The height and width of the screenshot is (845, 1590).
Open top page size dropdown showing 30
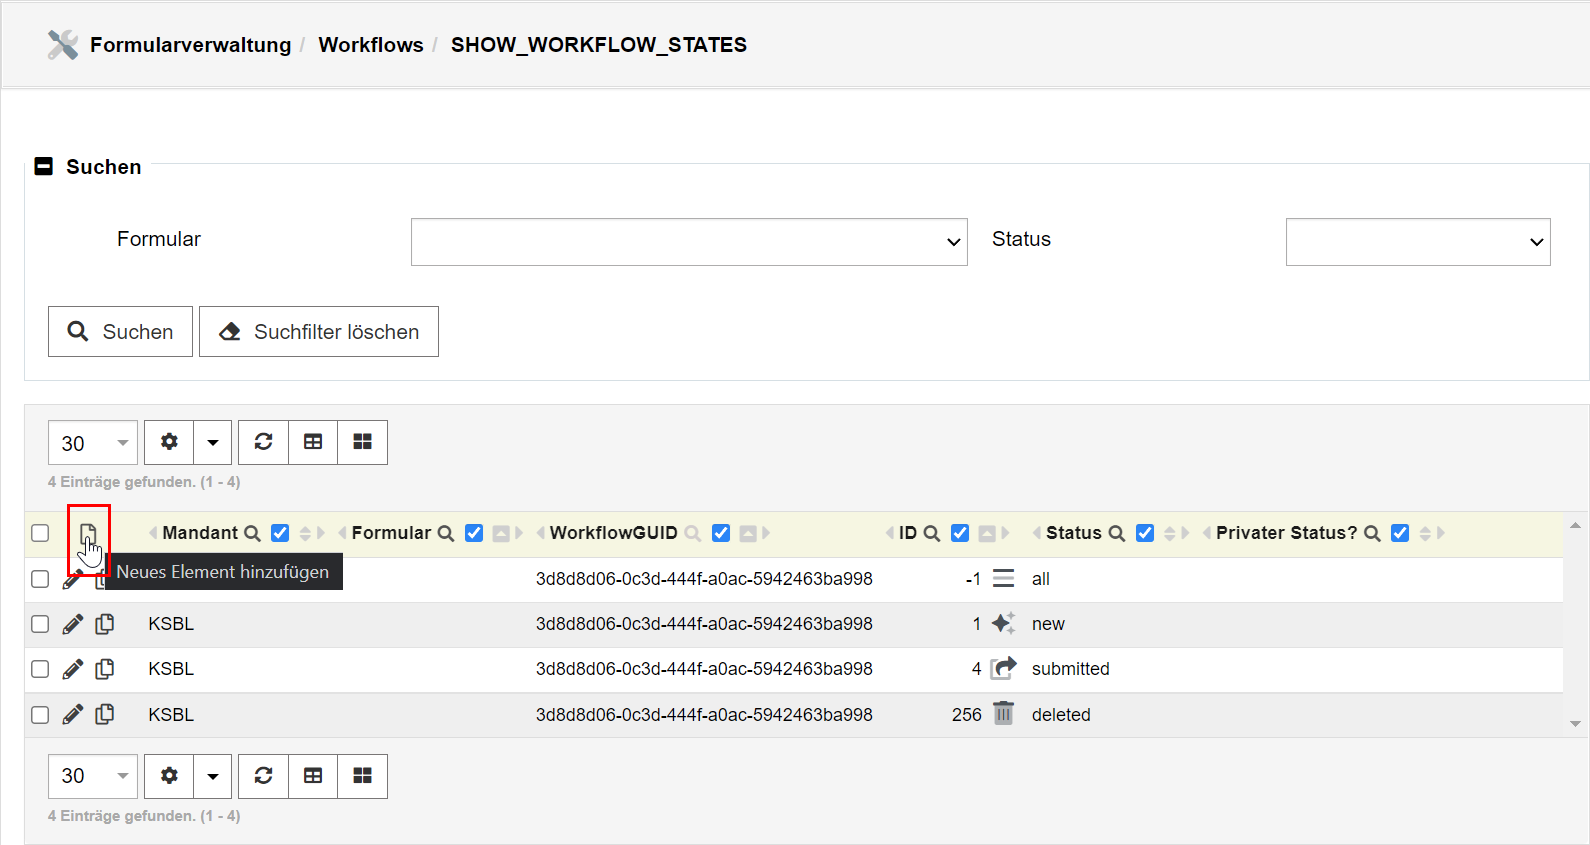(x=93, y=443)
